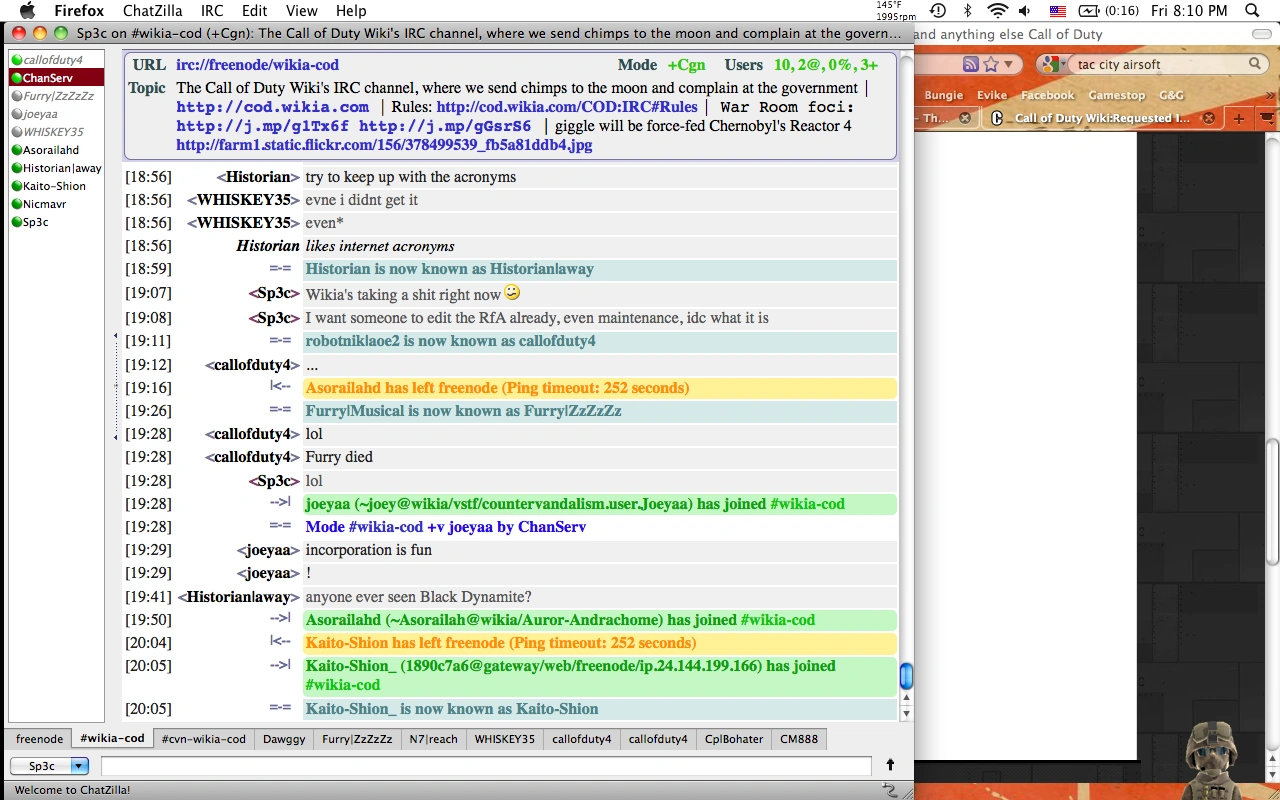Click the chat vertical scrollbar thumb
The width and height of the screenshot is (1280, 800).
point(906,676)
